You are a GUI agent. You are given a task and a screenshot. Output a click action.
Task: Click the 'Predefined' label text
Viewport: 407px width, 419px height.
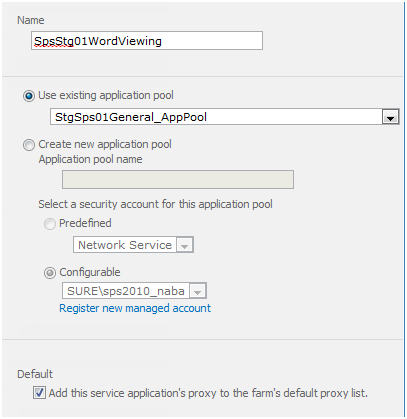85,223
